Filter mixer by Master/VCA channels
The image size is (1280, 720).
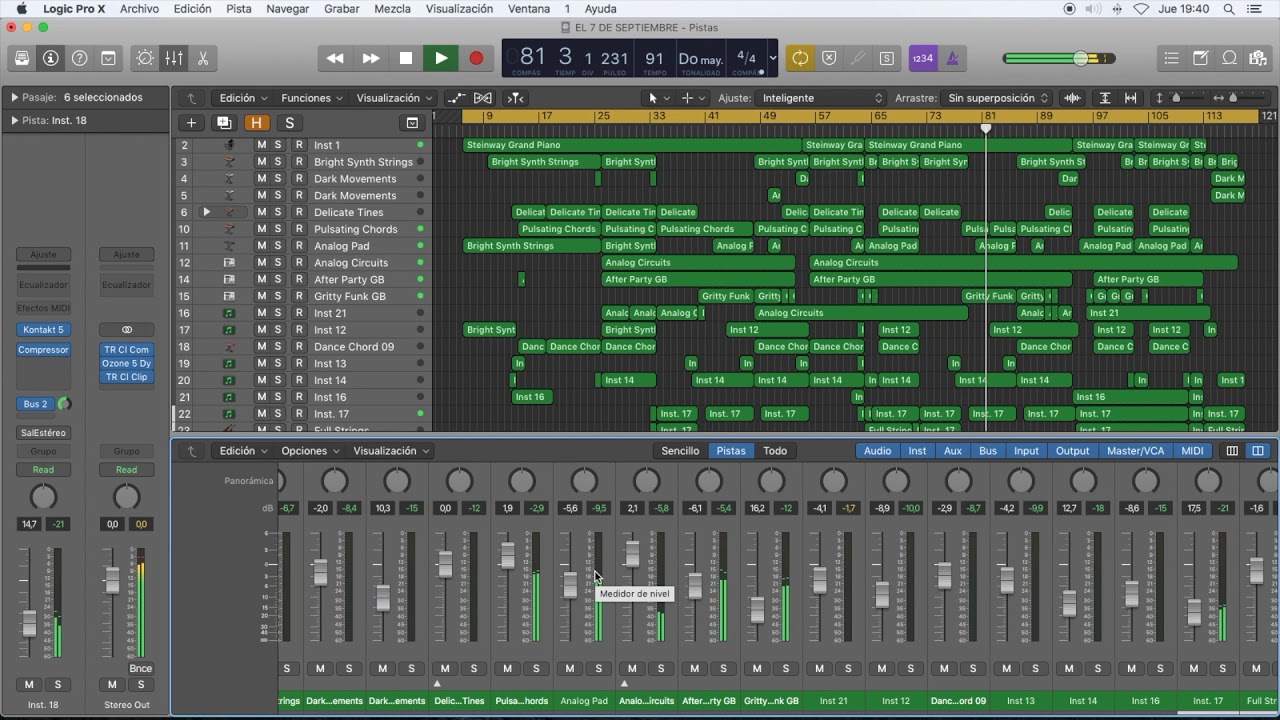(x=1136, y=451)
